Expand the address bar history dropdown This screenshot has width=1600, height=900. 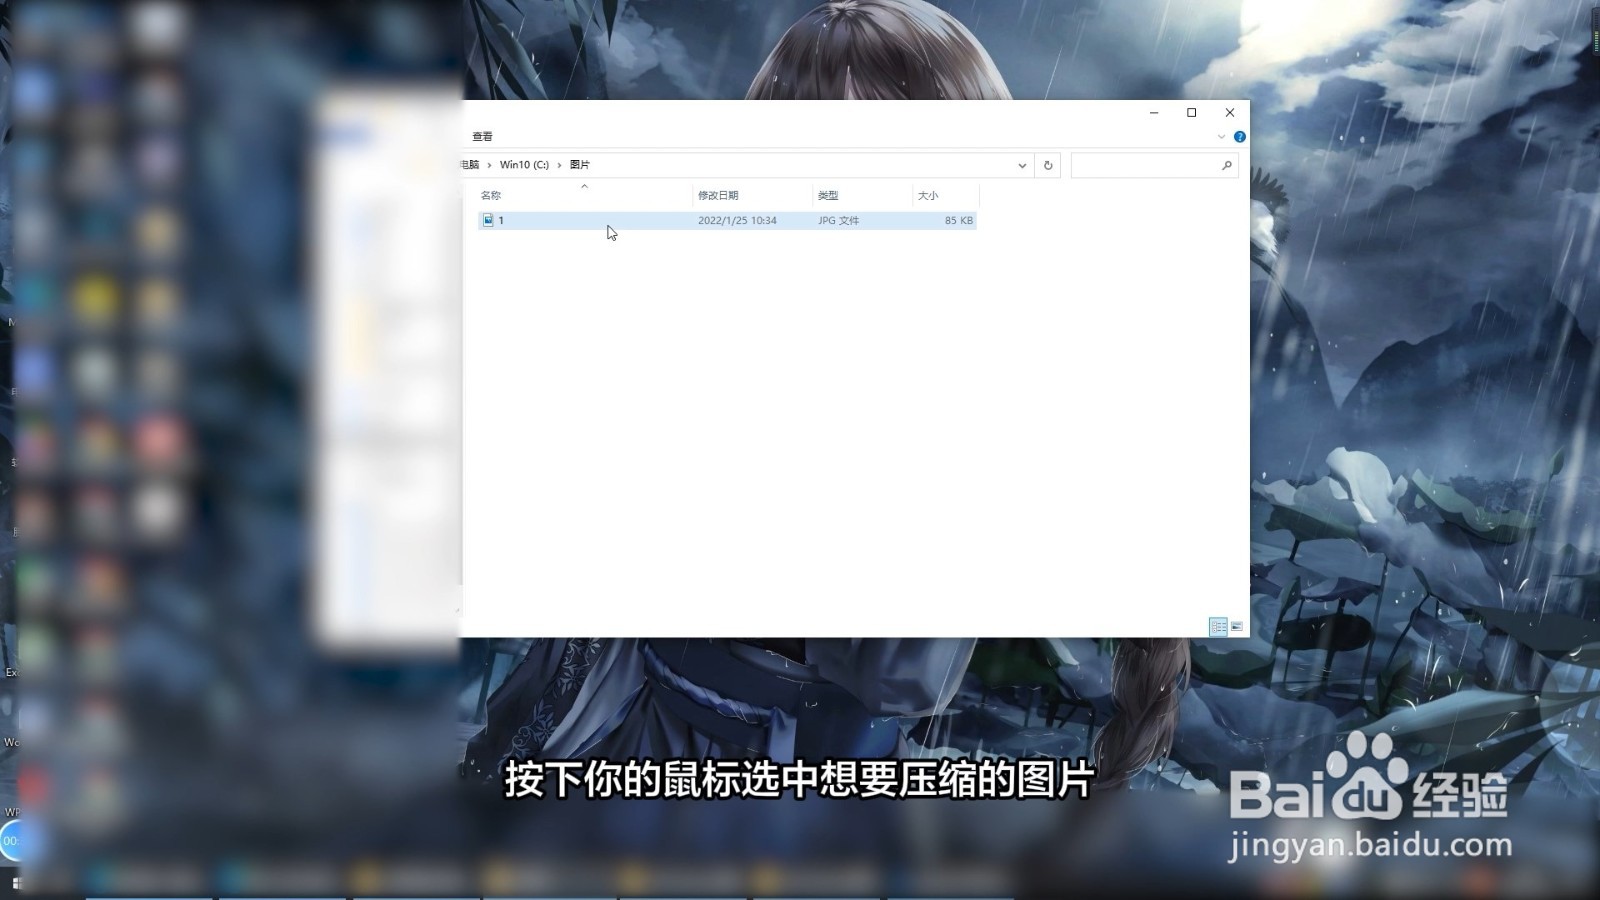[1022, 165]
